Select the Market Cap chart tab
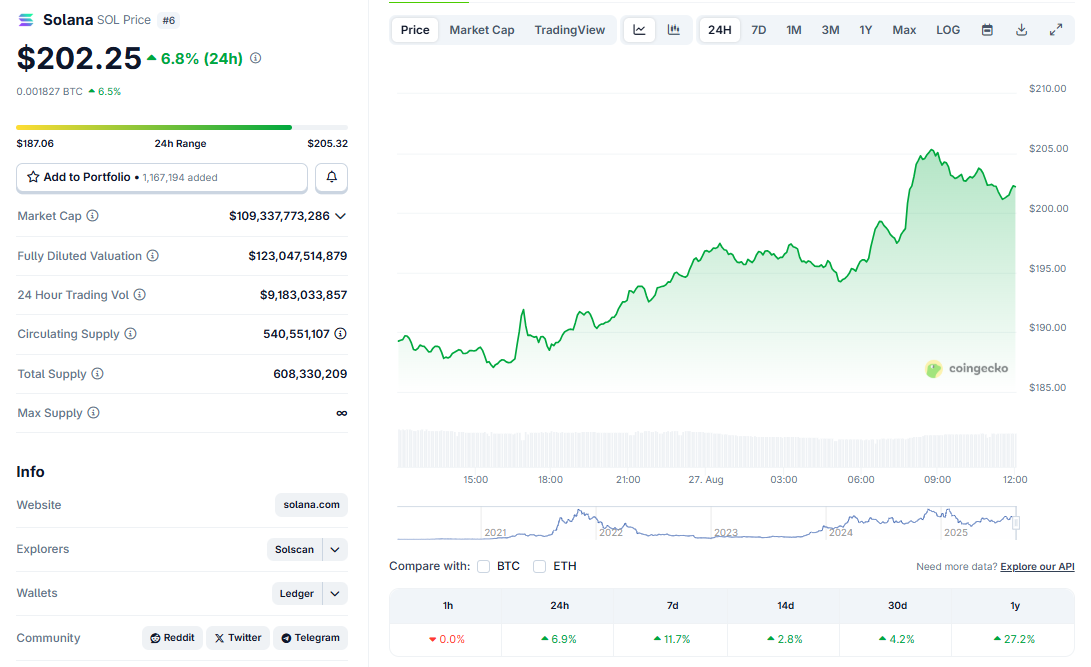The image size is (1091, 667). tap(481, 30)
